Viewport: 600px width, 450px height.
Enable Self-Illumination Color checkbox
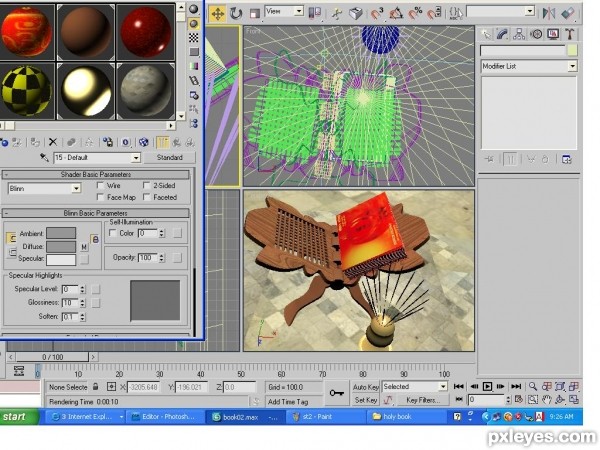112,233
